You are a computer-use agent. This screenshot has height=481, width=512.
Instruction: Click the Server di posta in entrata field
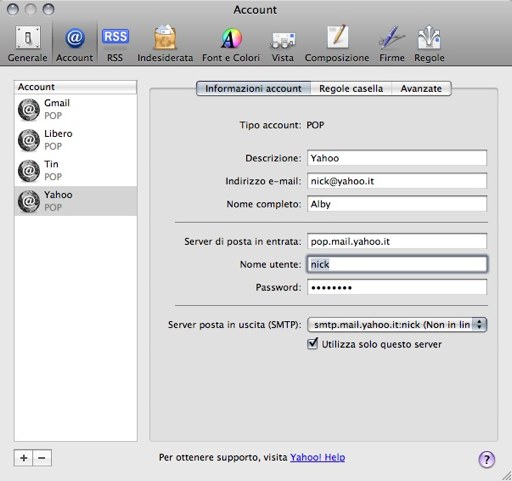[x=397, y=241]
